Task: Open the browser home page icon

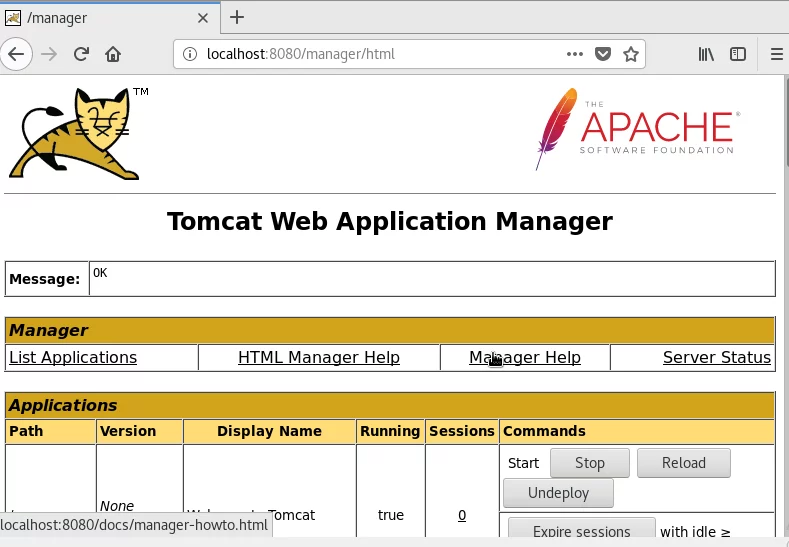Action: (113, 54)
